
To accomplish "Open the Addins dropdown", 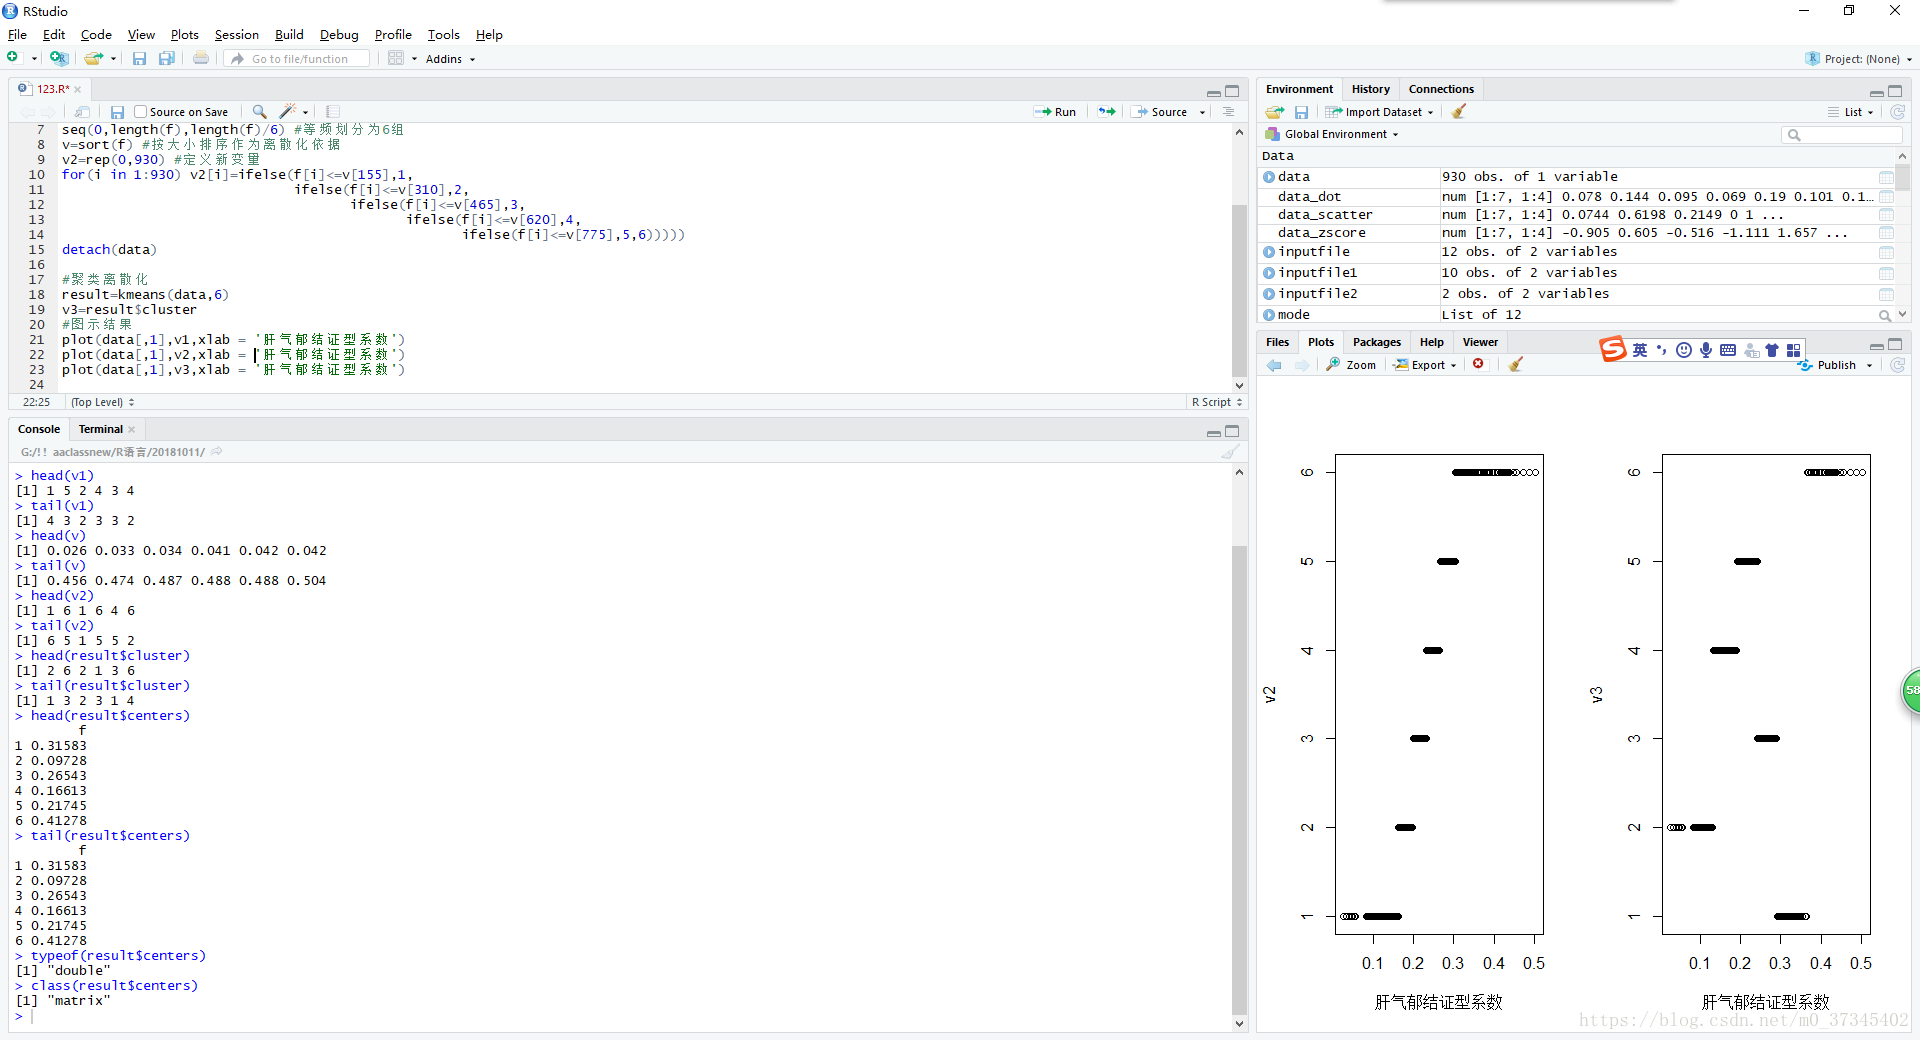I will tap(450, 59).
